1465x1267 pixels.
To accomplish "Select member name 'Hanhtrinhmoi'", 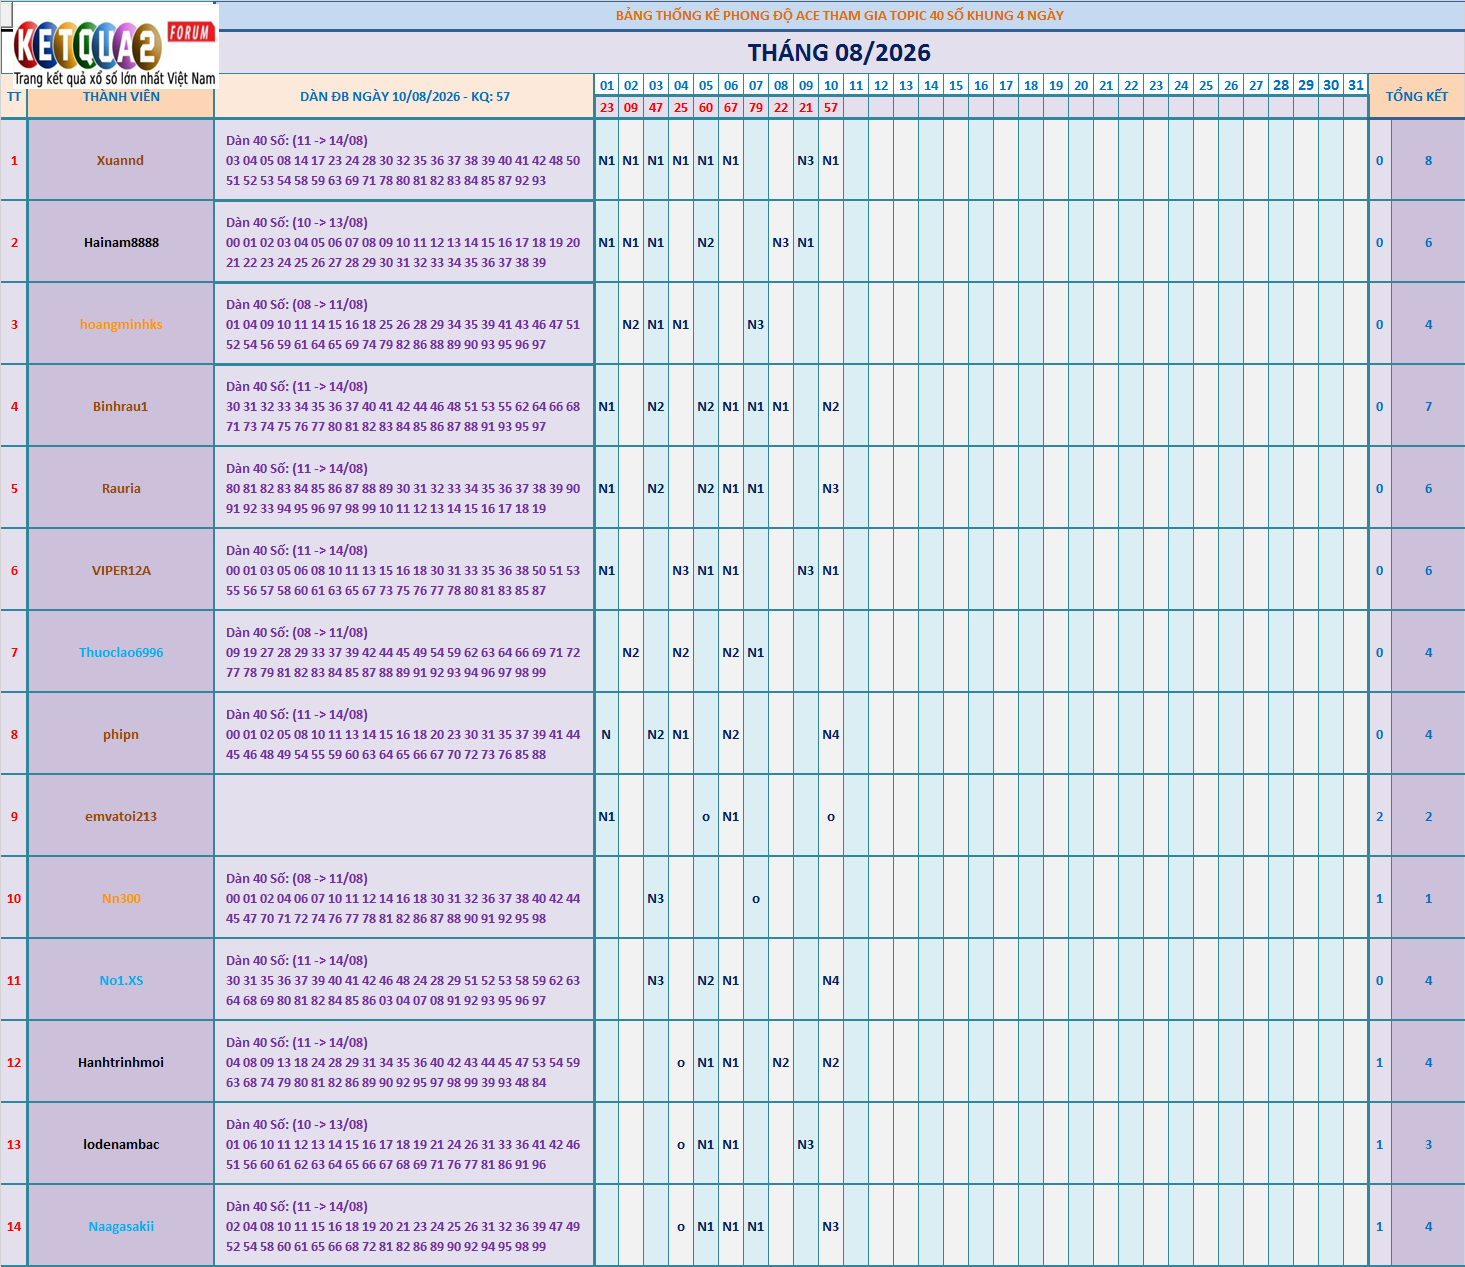I will (x=121, y=1063).
